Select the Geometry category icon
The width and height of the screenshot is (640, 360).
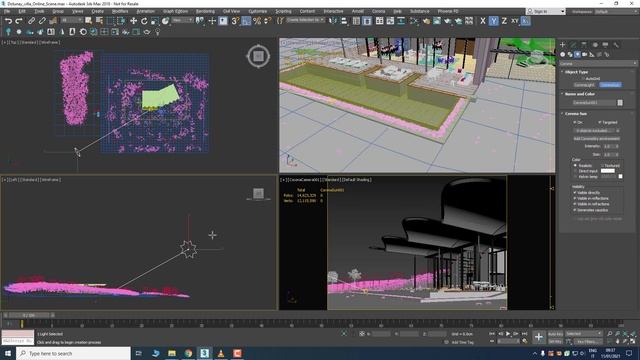(562, 54)
